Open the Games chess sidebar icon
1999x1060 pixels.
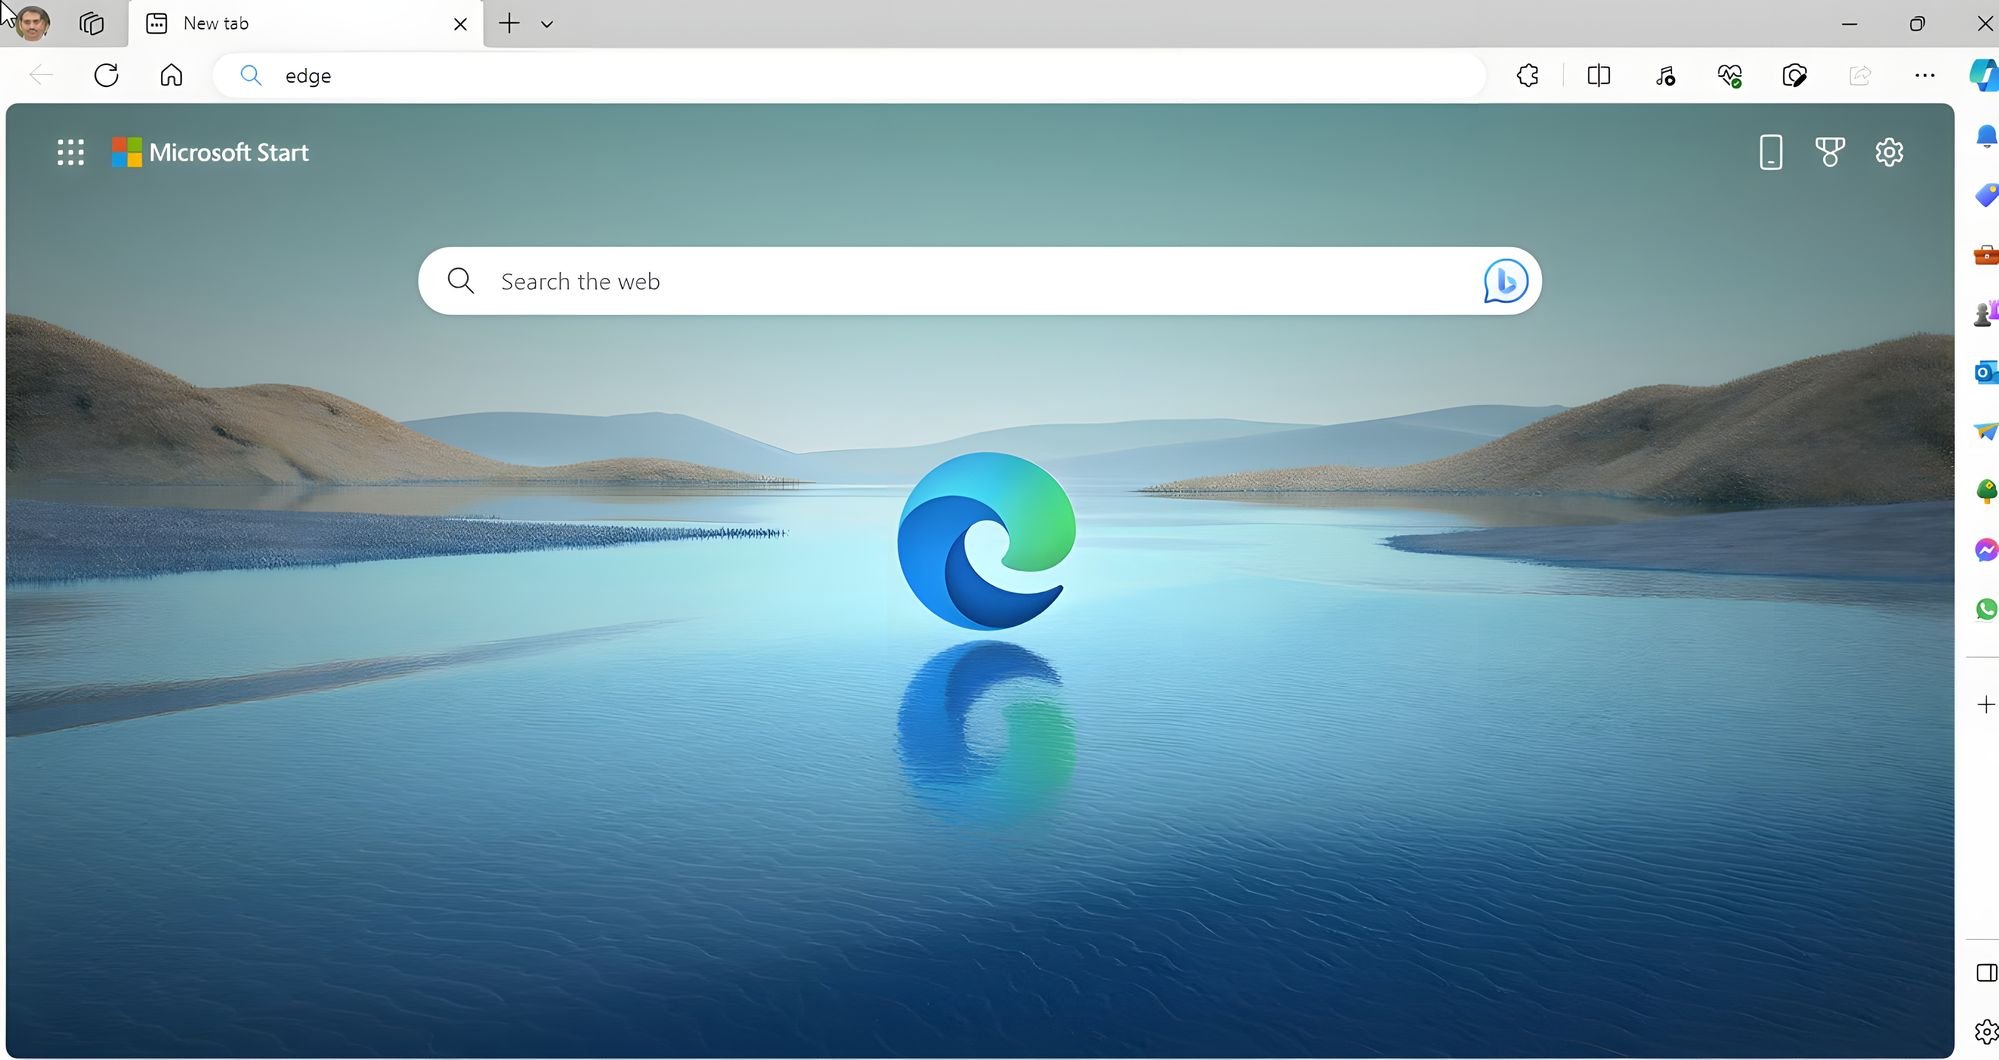pos(1986,314)
